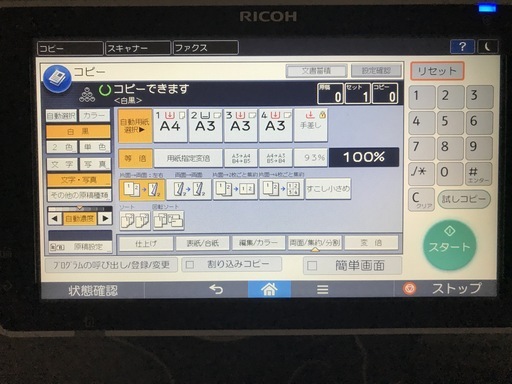
Task: Select combine two pages onto one icon
Action: point(235,189)
